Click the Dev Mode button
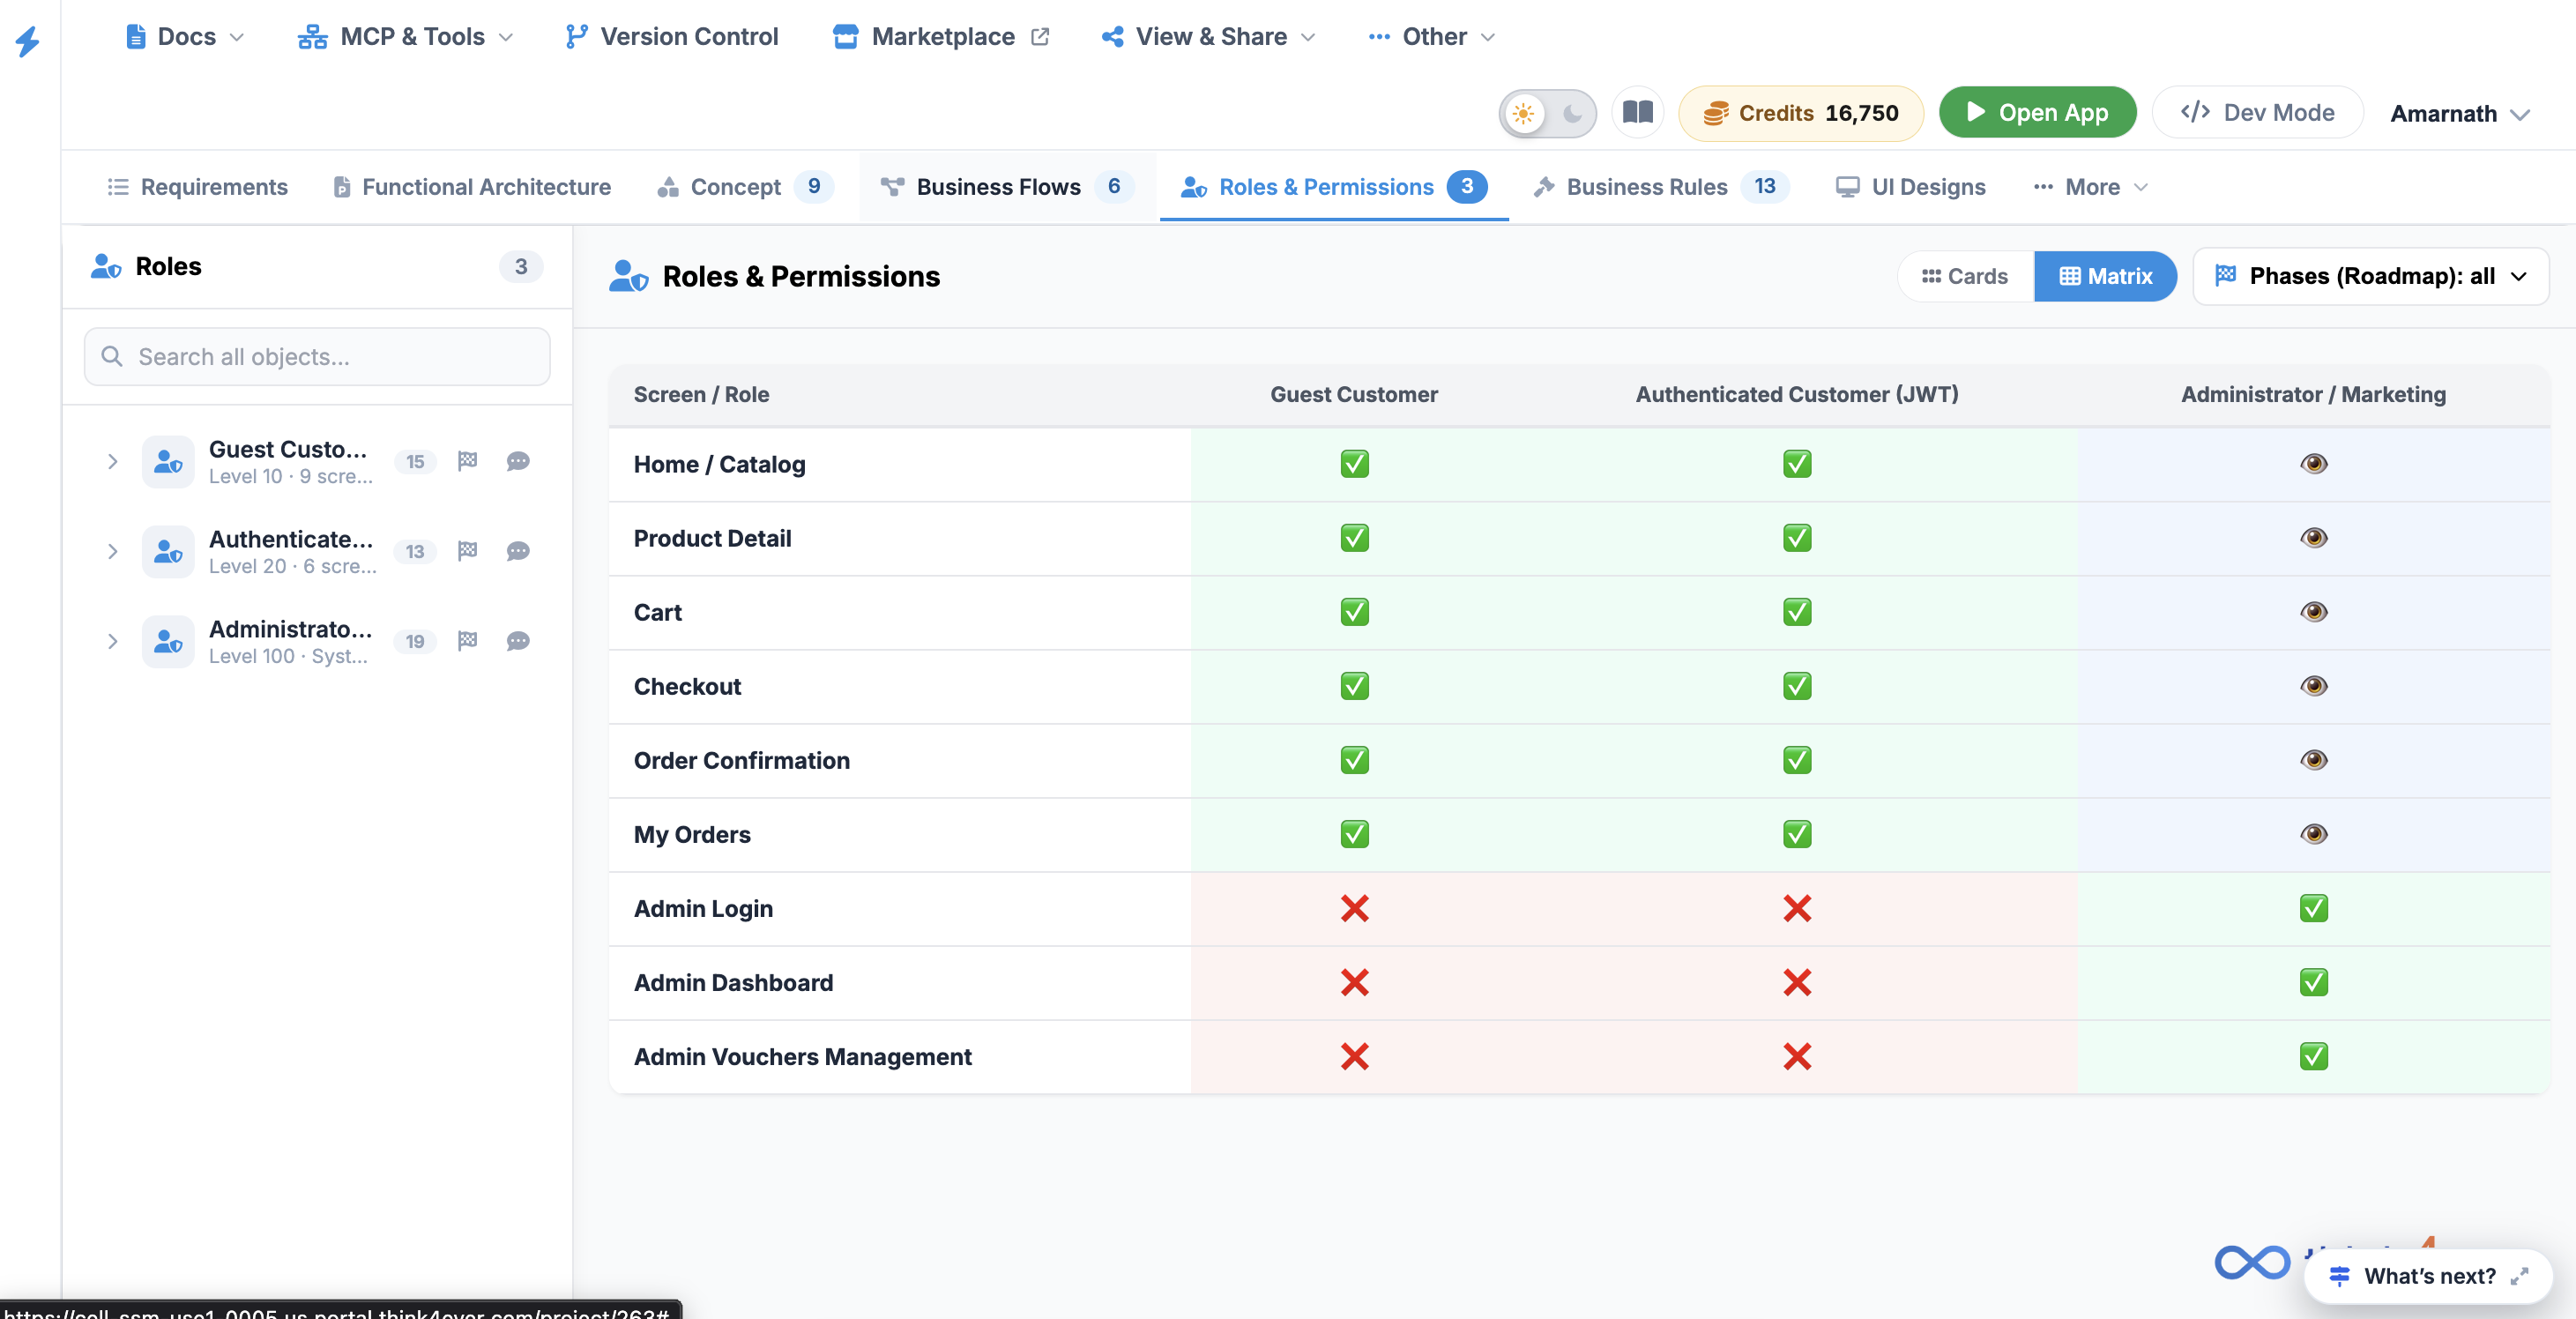2576x1319 pixels. [2257, 112]
